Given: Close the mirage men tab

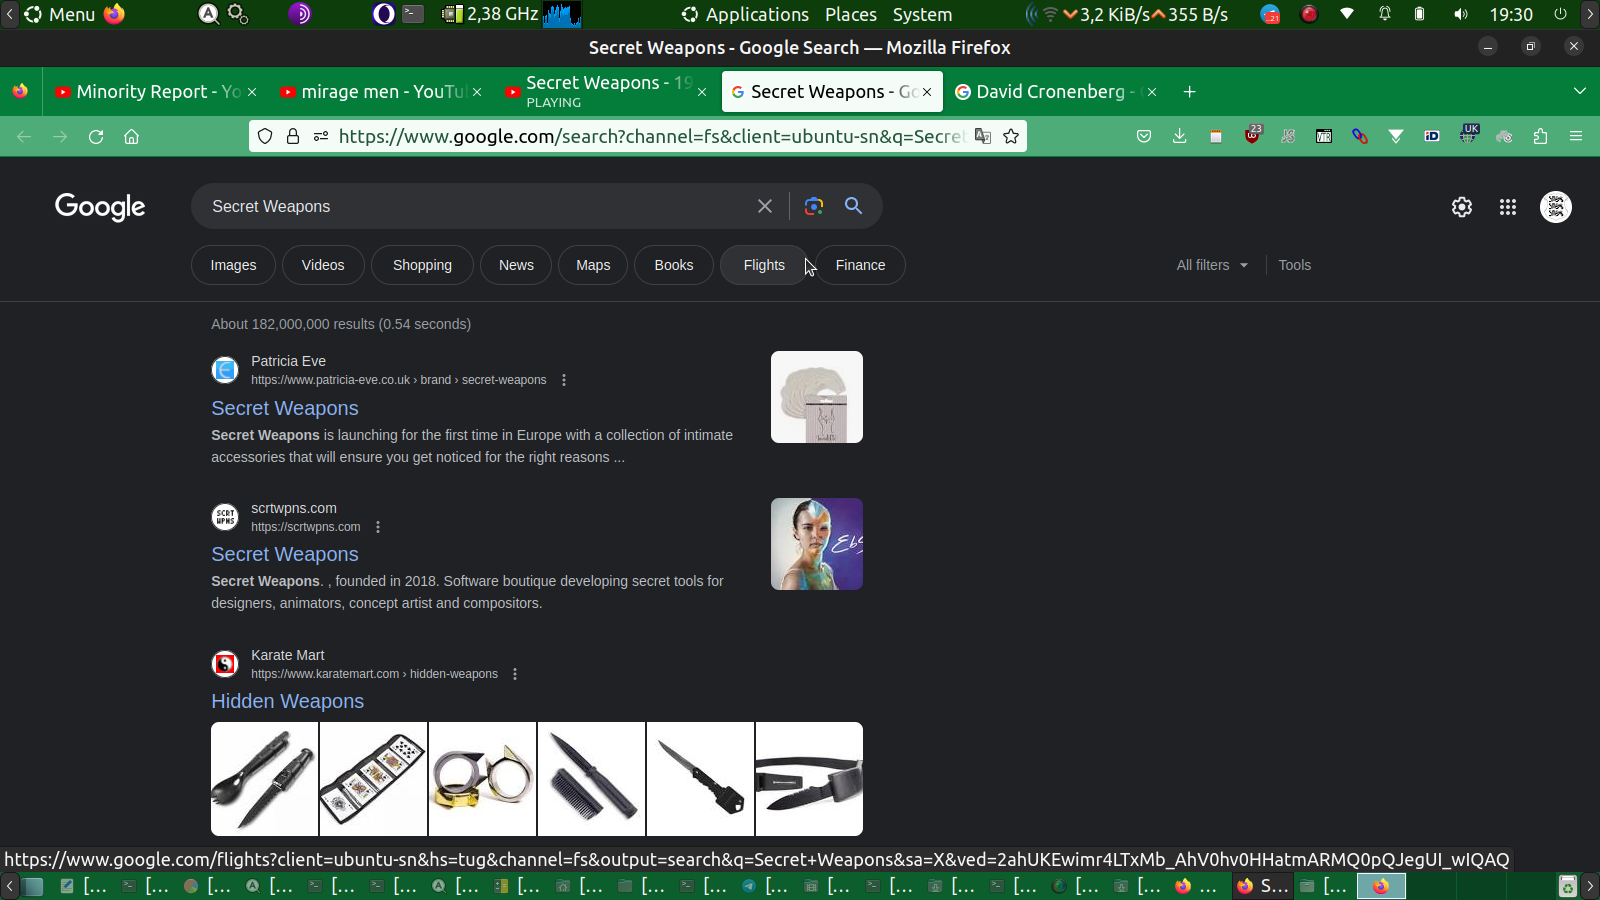Looking at the screenshot, I should click(x=477, y=92).
